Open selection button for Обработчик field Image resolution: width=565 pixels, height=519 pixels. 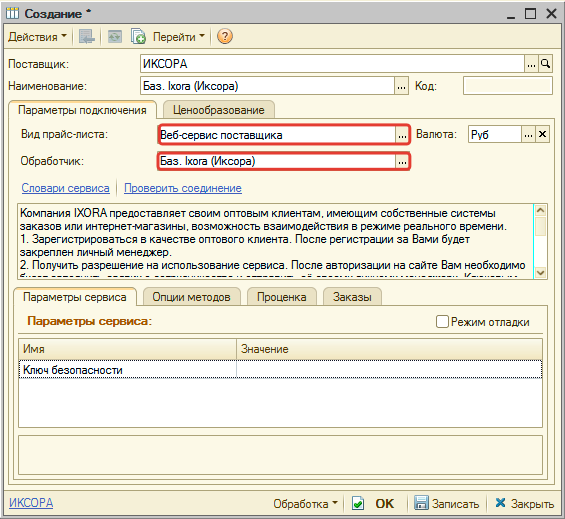click(x=402, y=161)
